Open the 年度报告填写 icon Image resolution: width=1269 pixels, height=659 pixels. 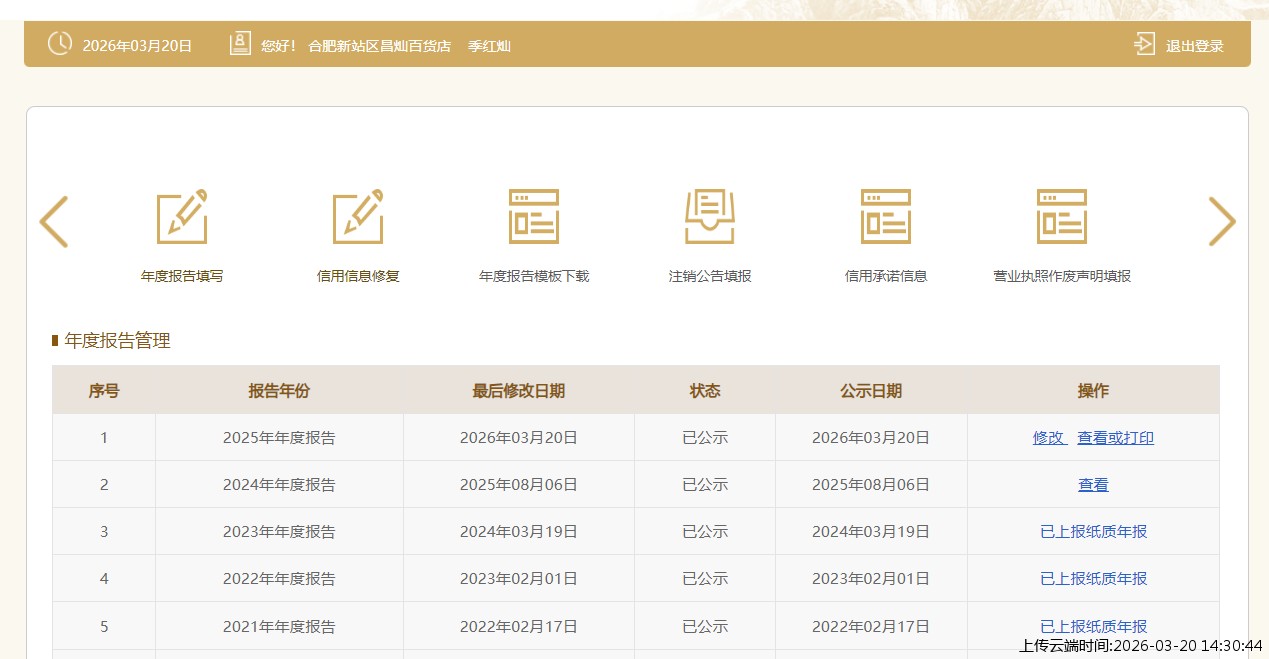pos(182,217)
